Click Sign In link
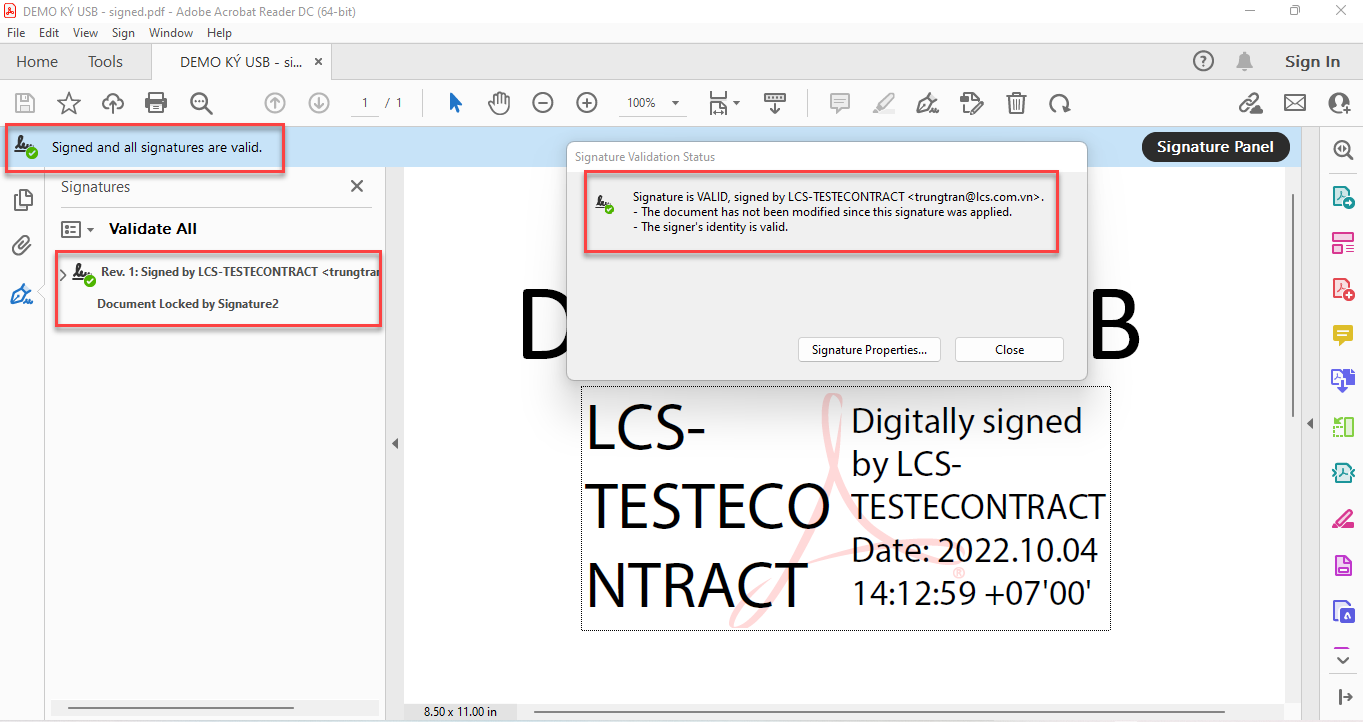The height and width of the screenshot is (724, 1365). click(x=1312, y=62)
